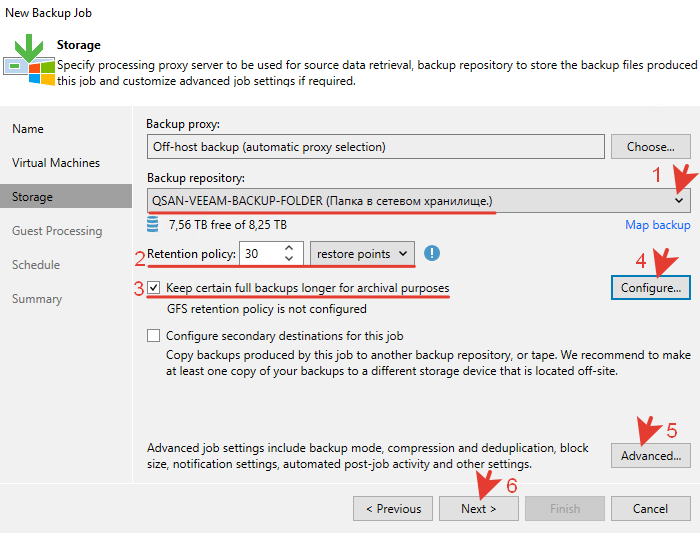Viewport: 700px width, 533px height.
Task: Select the Virtual Machines step
Action: (56, 163)
